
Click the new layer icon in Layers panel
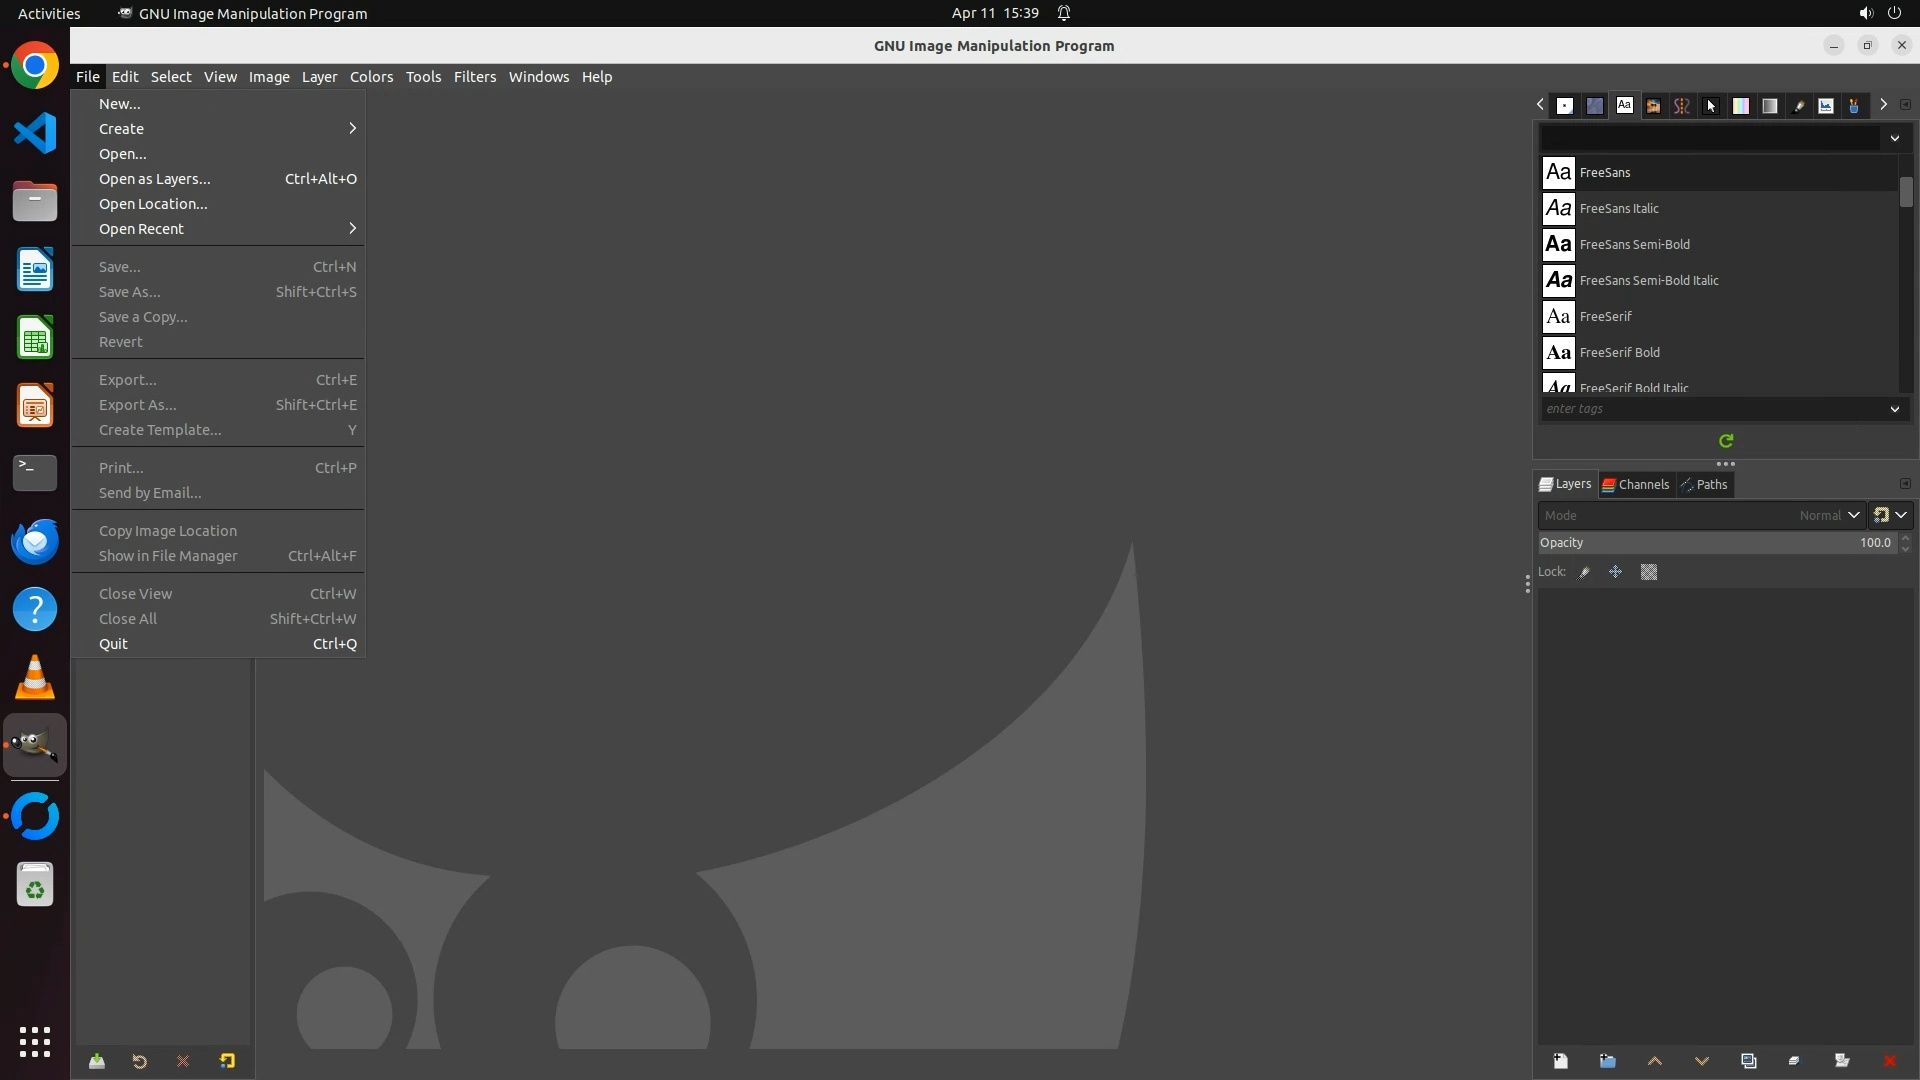coord(1560,1061)
